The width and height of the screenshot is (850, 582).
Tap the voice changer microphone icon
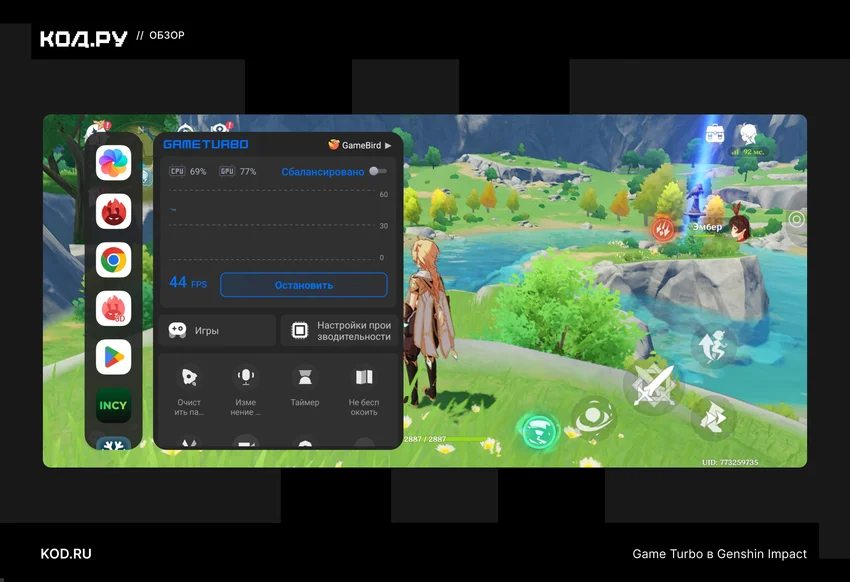246,377
